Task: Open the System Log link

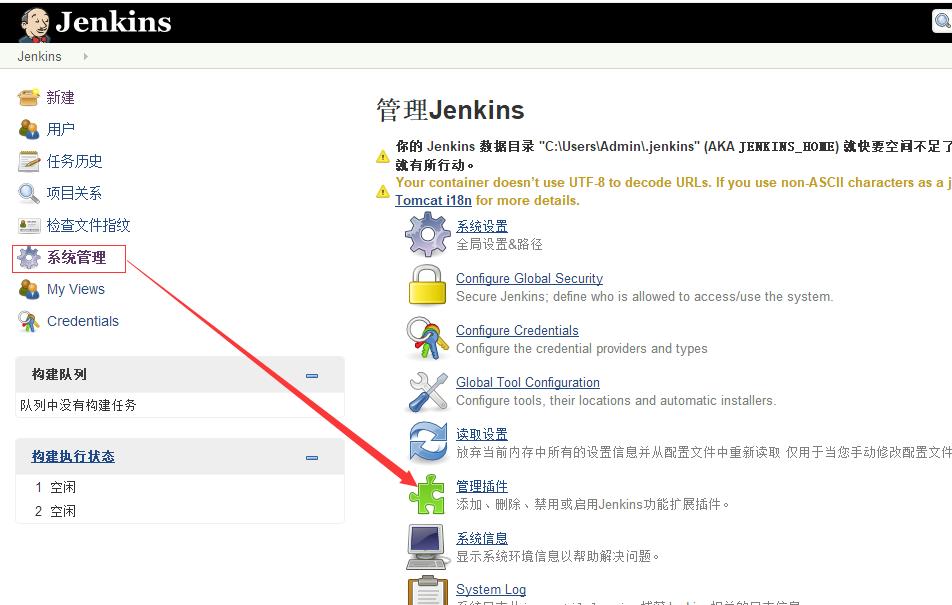Action: click(x=491, y=589)
